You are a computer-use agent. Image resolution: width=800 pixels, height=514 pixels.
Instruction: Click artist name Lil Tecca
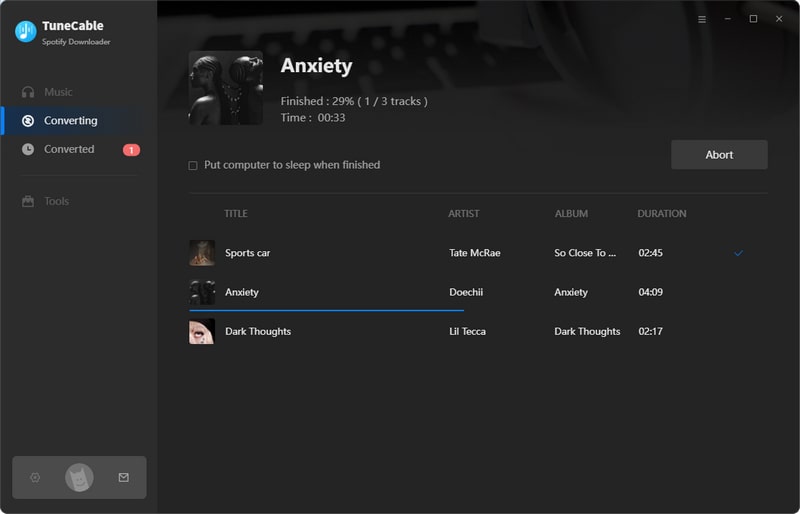467,331
